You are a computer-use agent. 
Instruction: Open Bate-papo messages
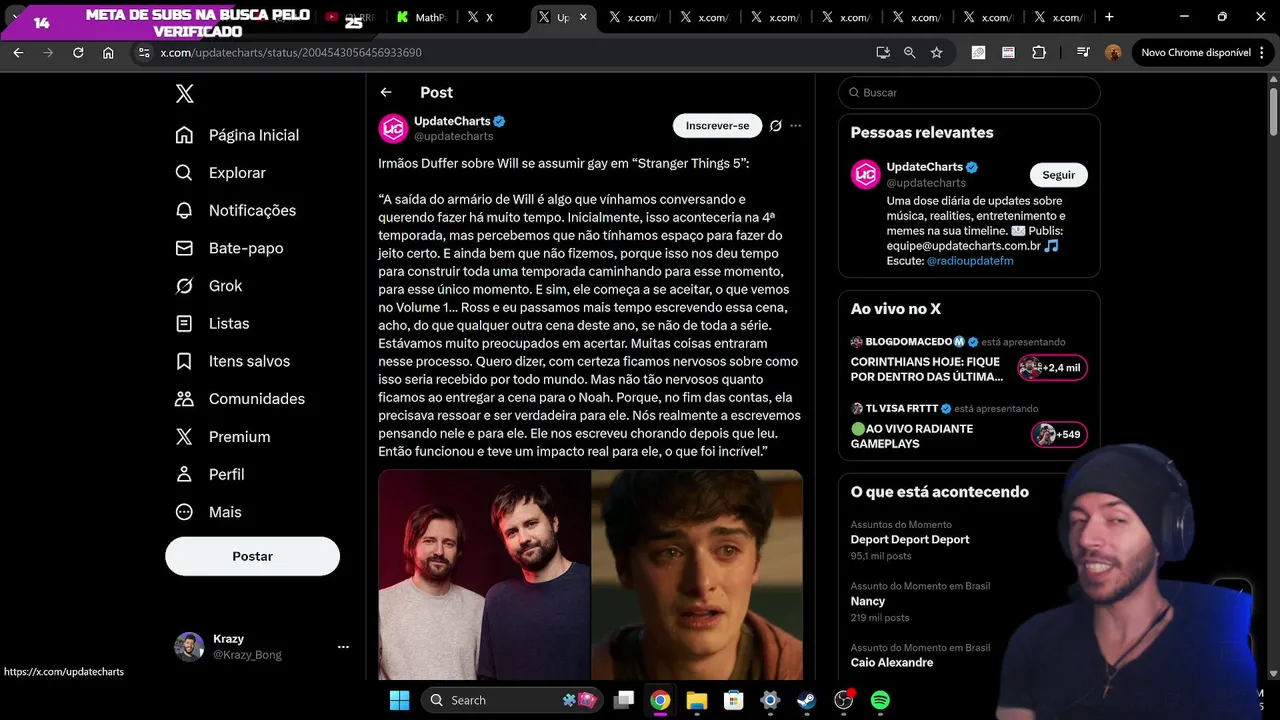click(230, 248)
